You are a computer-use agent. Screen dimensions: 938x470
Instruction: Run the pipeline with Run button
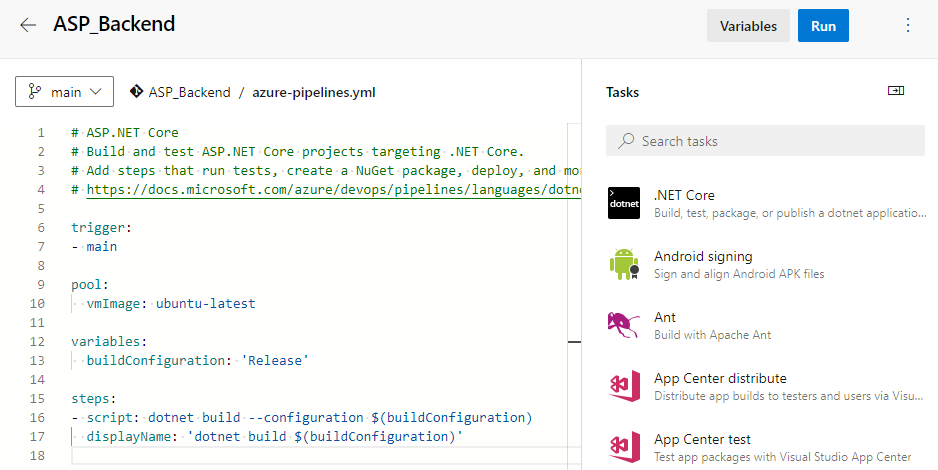(x=823, y=26)
